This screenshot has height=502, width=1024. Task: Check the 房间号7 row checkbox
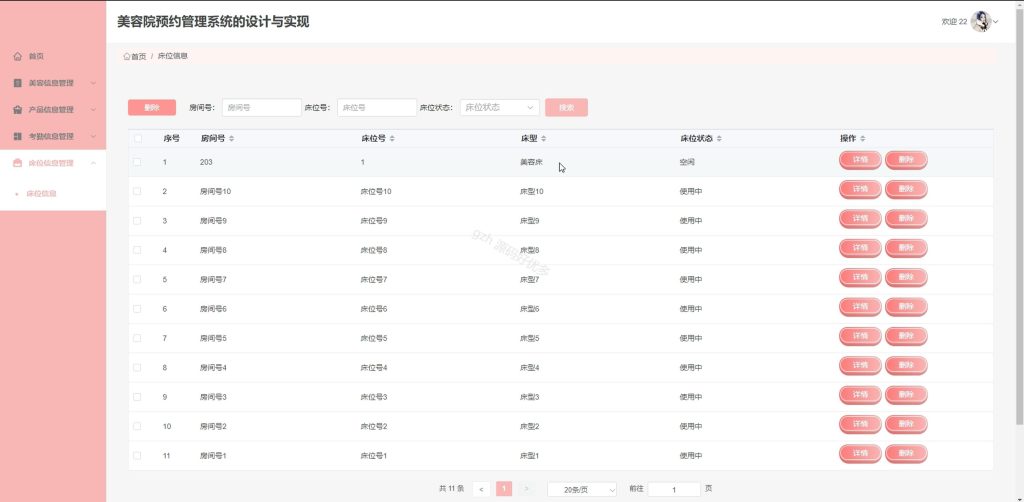click(137, 279)
